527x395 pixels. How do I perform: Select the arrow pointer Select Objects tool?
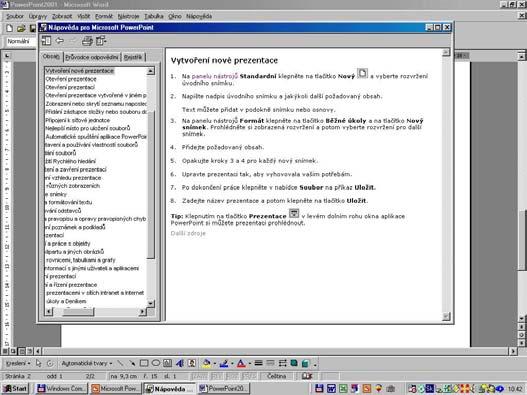(x=39, y=363)
